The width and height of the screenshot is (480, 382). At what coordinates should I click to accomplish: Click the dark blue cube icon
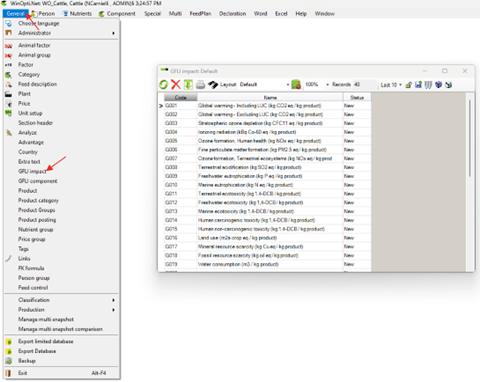[439, 85]
